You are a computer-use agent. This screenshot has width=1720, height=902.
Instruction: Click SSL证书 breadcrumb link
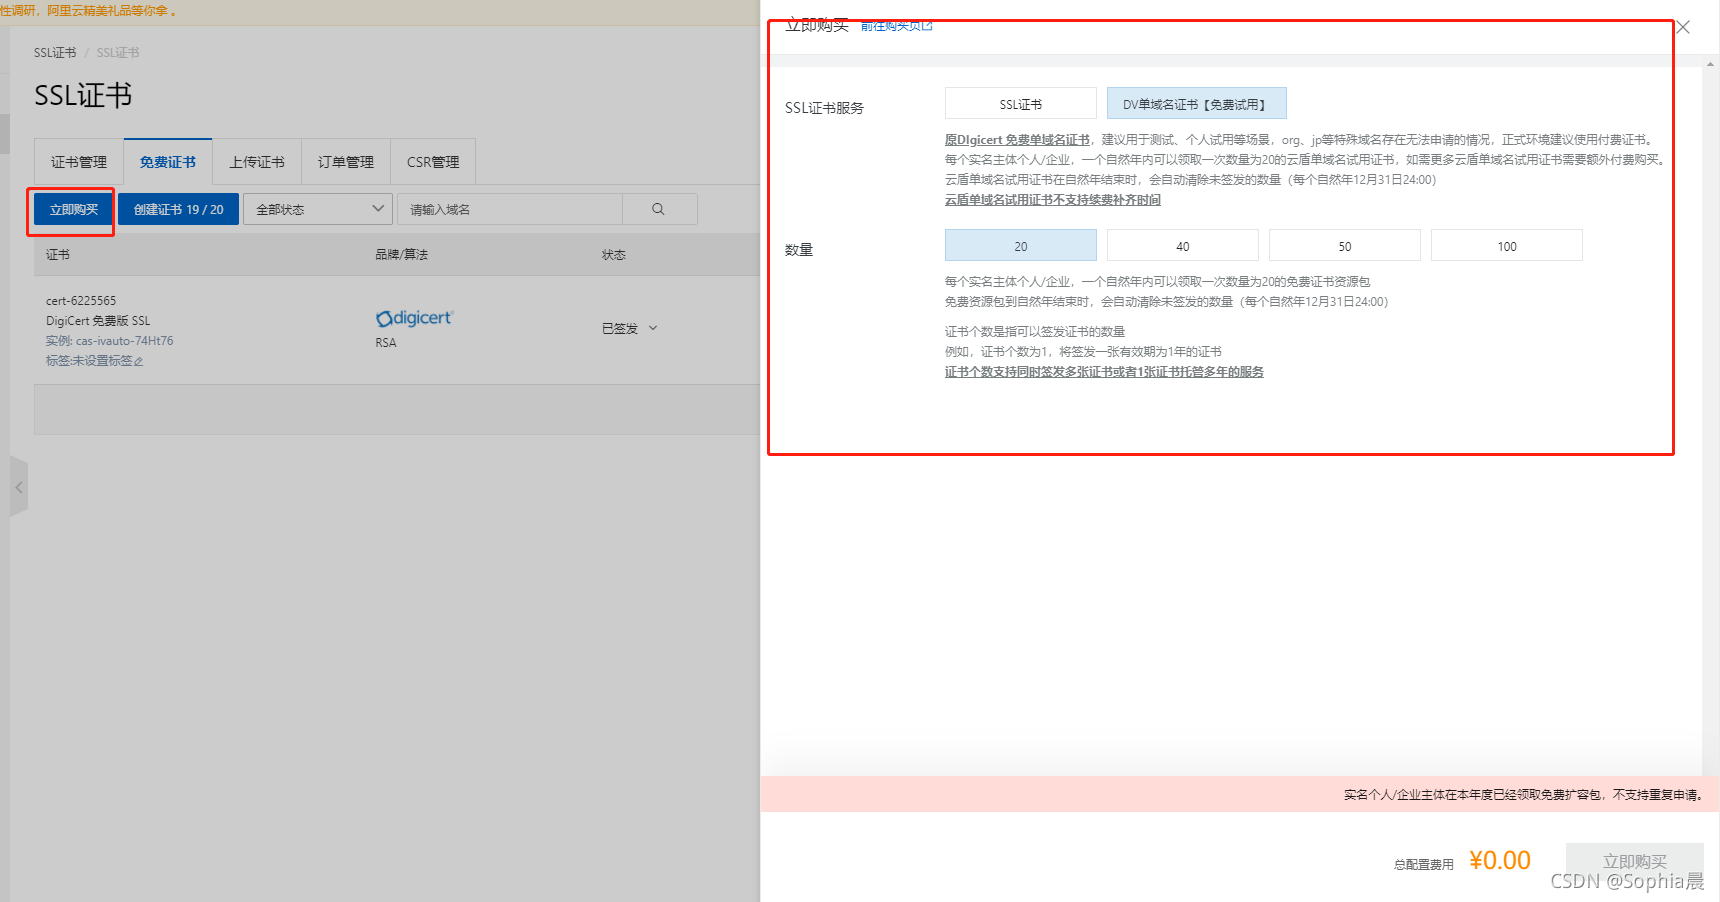click(x=55, y=53)
